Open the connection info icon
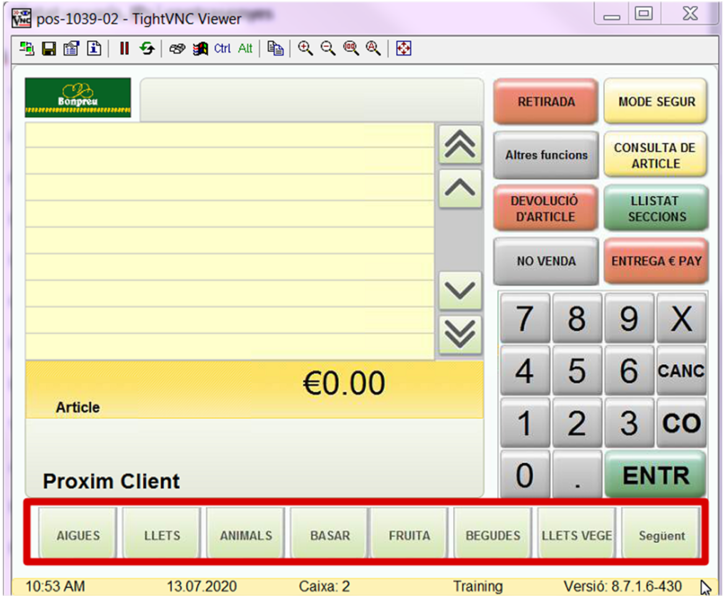The image size is (723, 600). pyautogui.click(x=93, y=48)
